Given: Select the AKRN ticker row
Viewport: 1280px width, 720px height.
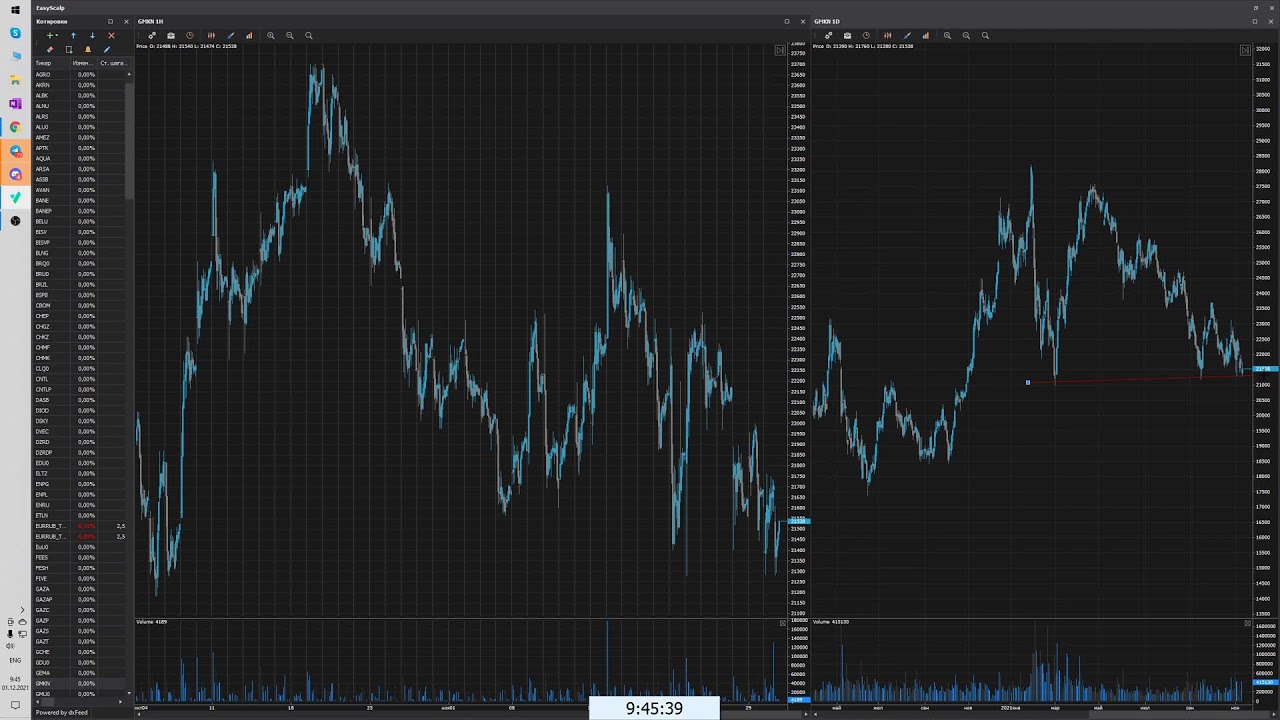Looking at the screenshot, I should (x=80, y=85).
